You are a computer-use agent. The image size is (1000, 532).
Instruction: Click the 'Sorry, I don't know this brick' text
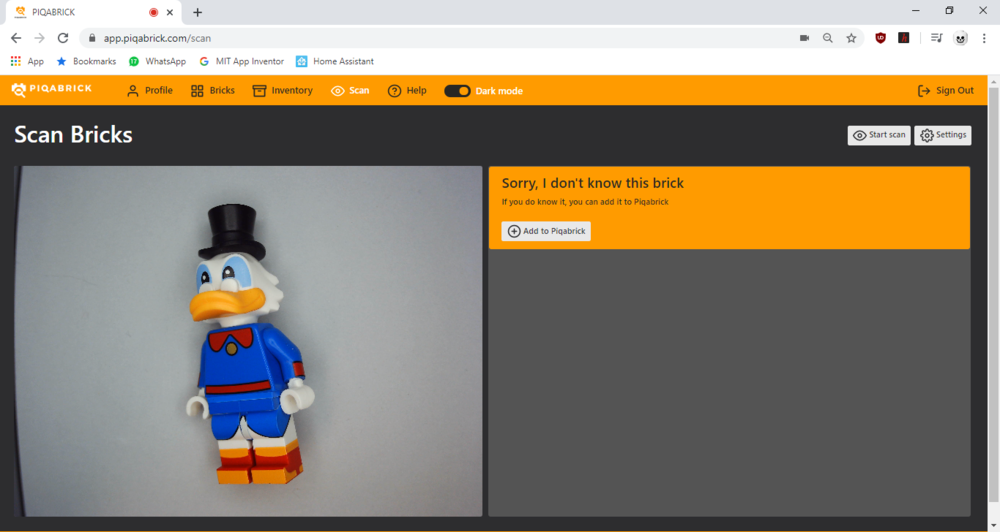pos(592,183)
